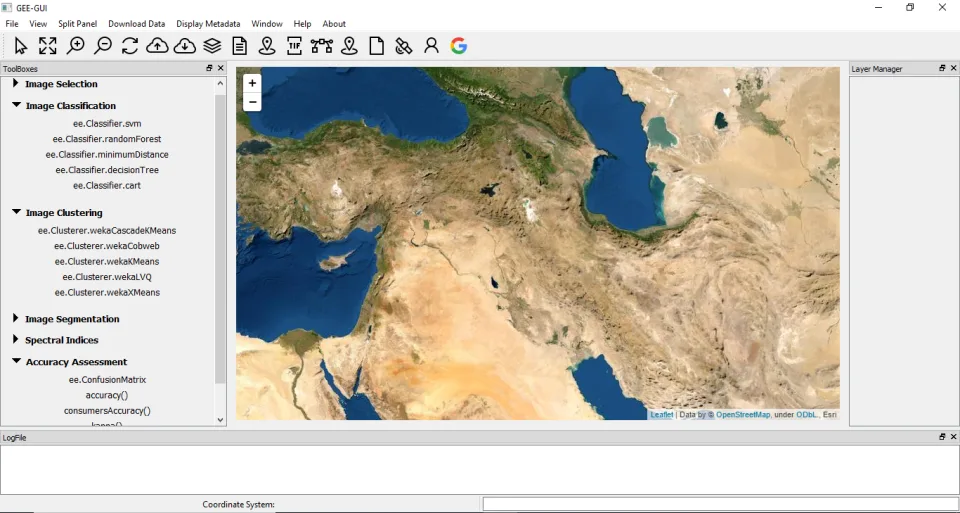The image size is (960, 513).
Task: Open the stacked layers icon
Action: pyautogui.click(x=212, y=46)
